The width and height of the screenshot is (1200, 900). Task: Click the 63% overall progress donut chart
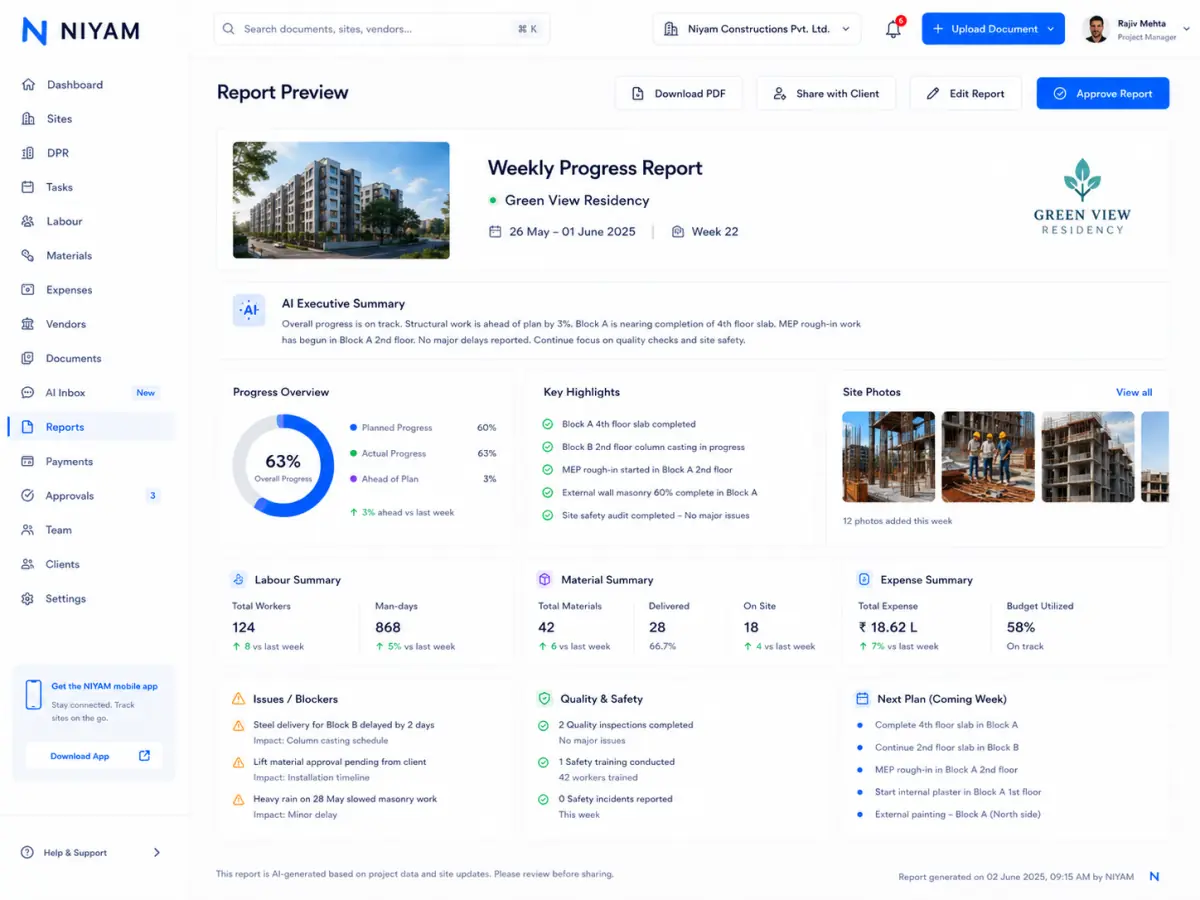283,466
